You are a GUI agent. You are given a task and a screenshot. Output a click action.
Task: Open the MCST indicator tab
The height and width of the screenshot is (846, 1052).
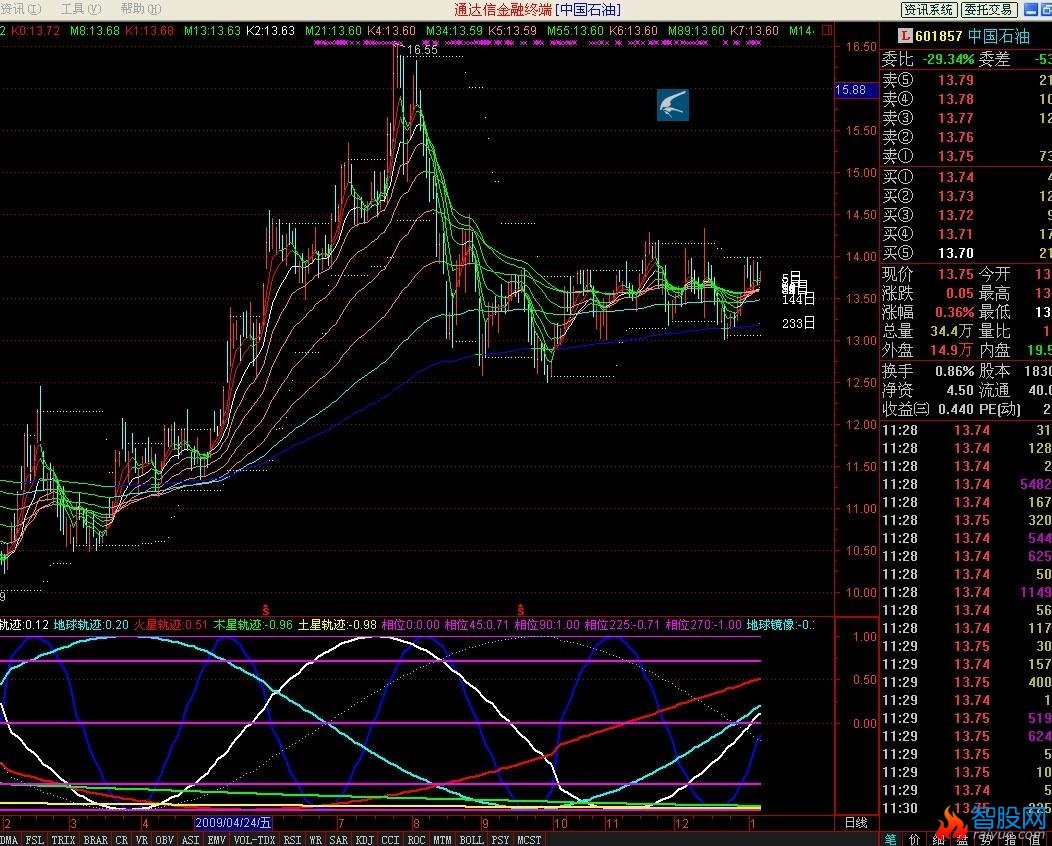(x=529, y=839)
